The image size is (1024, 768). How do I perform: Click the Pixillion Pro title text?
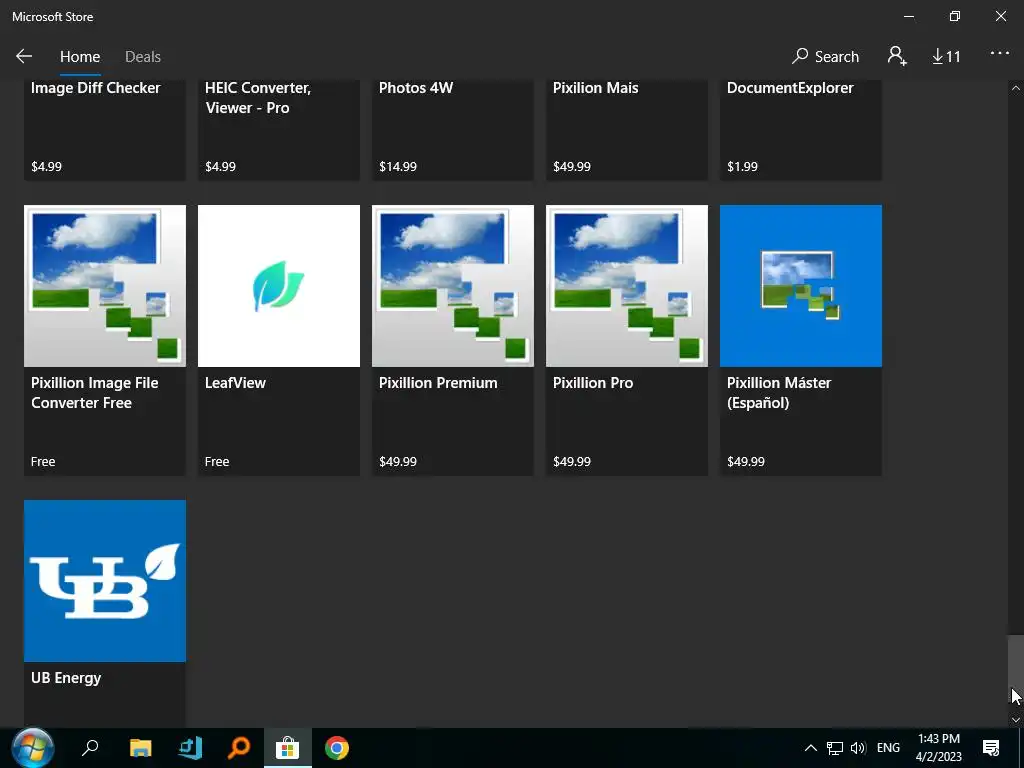(x=593, y=383)
